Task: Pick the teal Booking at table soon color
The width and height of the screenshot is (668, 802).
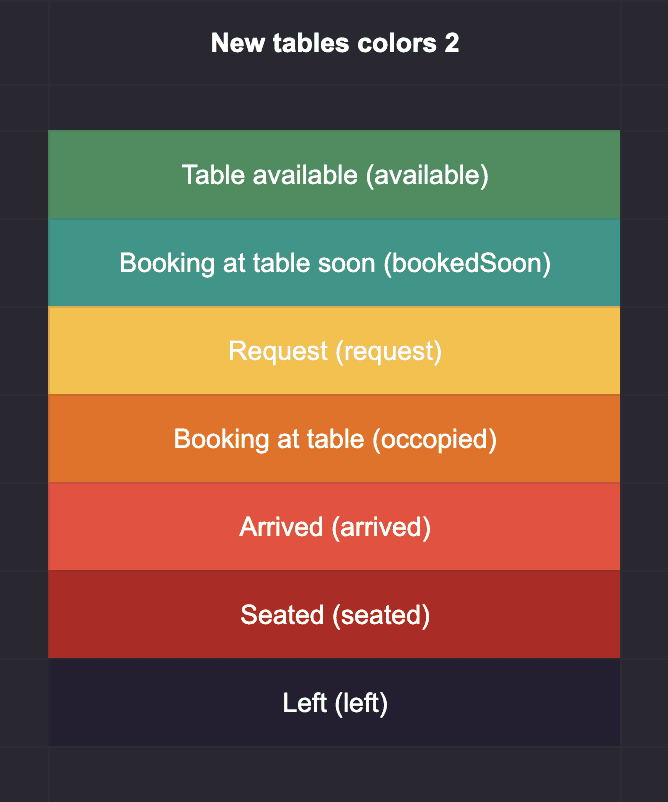Action: point(334,262)
